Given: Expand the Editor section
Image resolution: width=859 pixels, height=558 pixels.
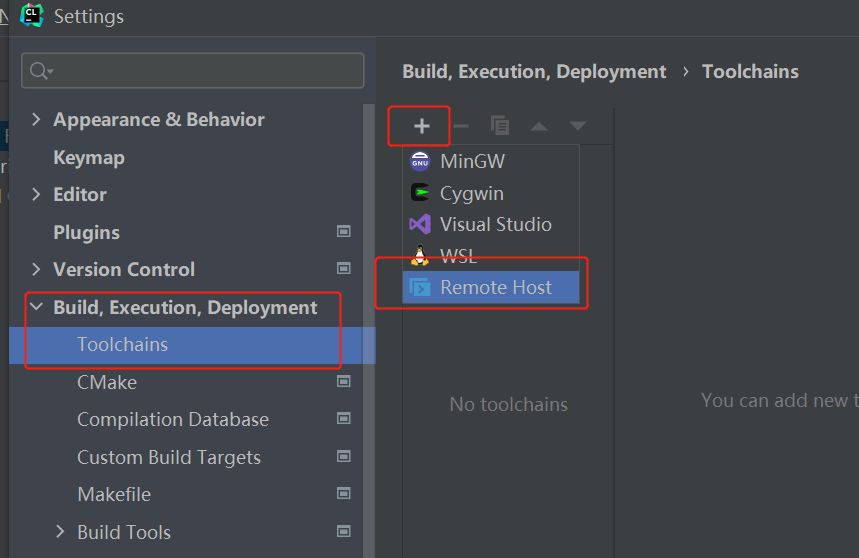Looking at the screenshot, I should (36, 194).
